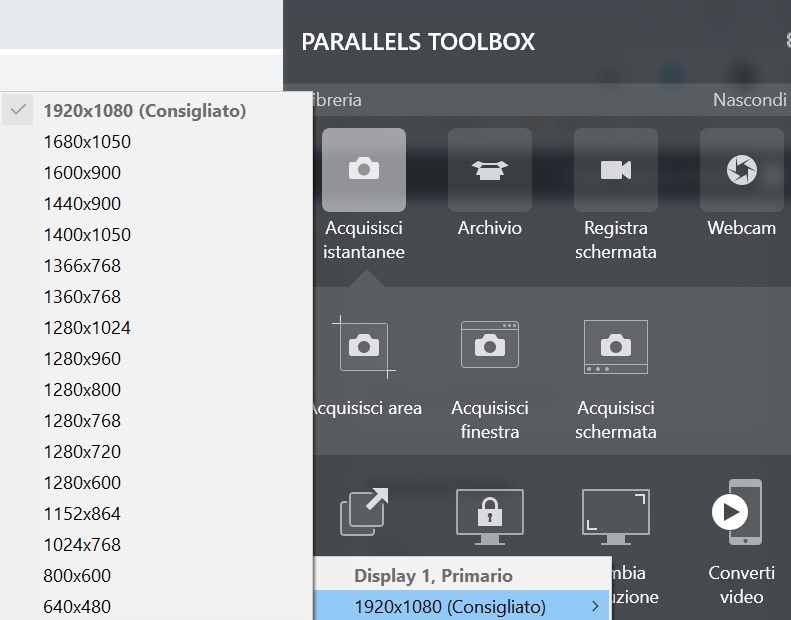Start the Acquisisci area capture
This screenshot has height=620, width=791.
click(x=364, y=347)
